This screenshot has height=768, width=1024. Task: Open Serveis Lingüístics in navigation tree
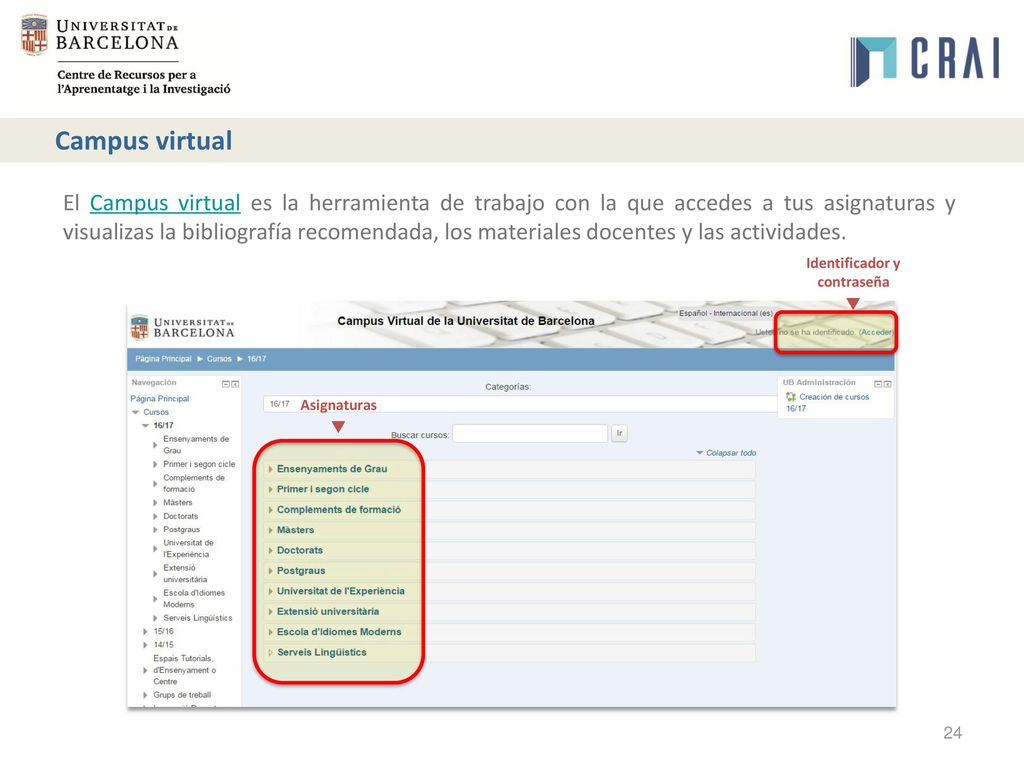coord(197,618)
